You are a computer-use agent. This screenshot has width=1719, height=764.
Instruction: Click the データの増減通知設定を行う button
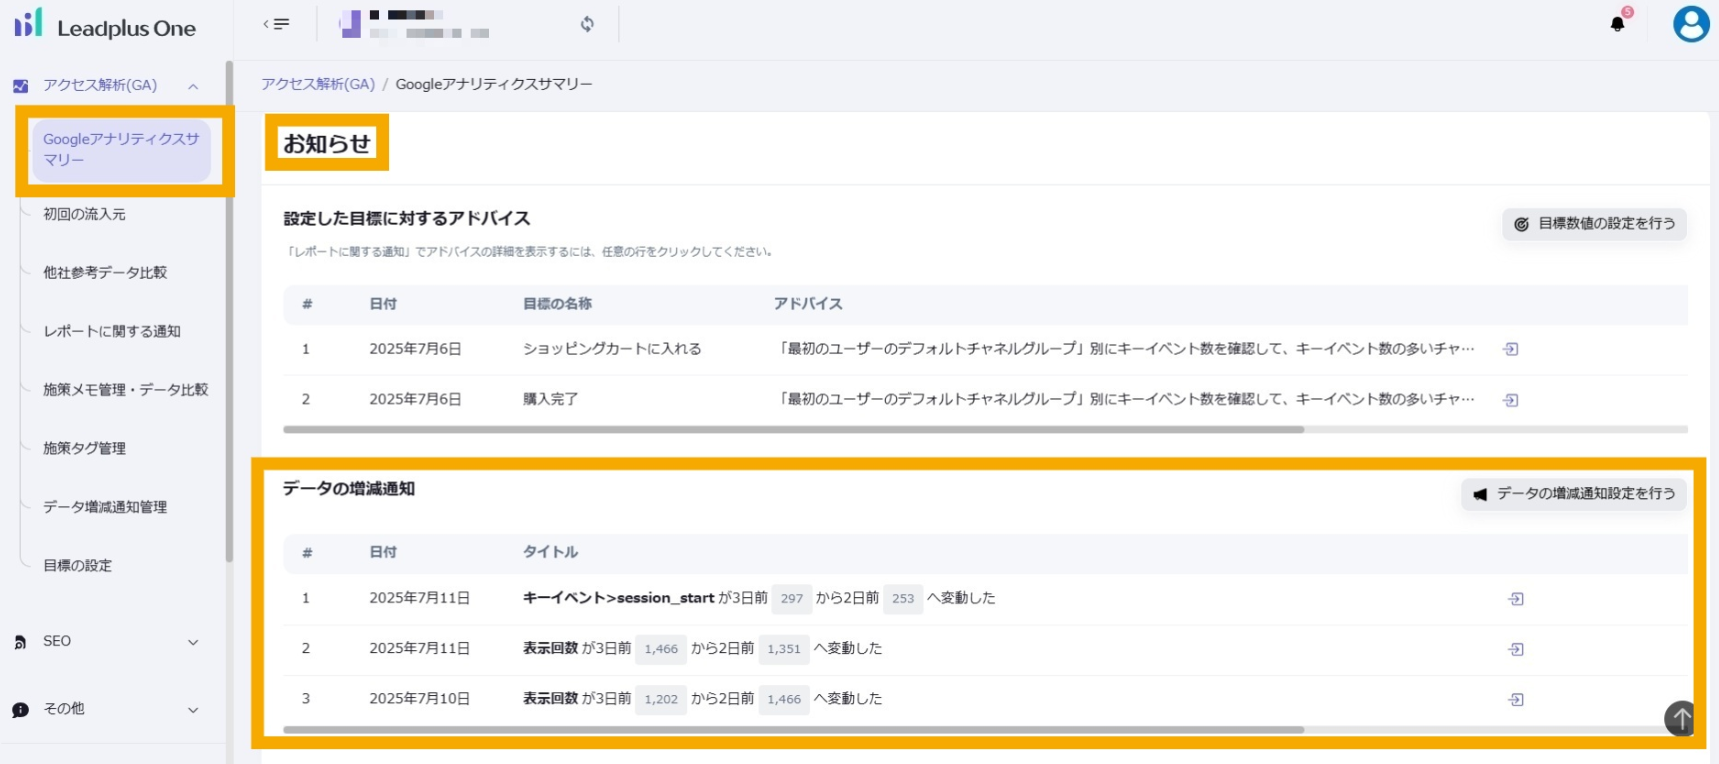(x=1573, y=494)
